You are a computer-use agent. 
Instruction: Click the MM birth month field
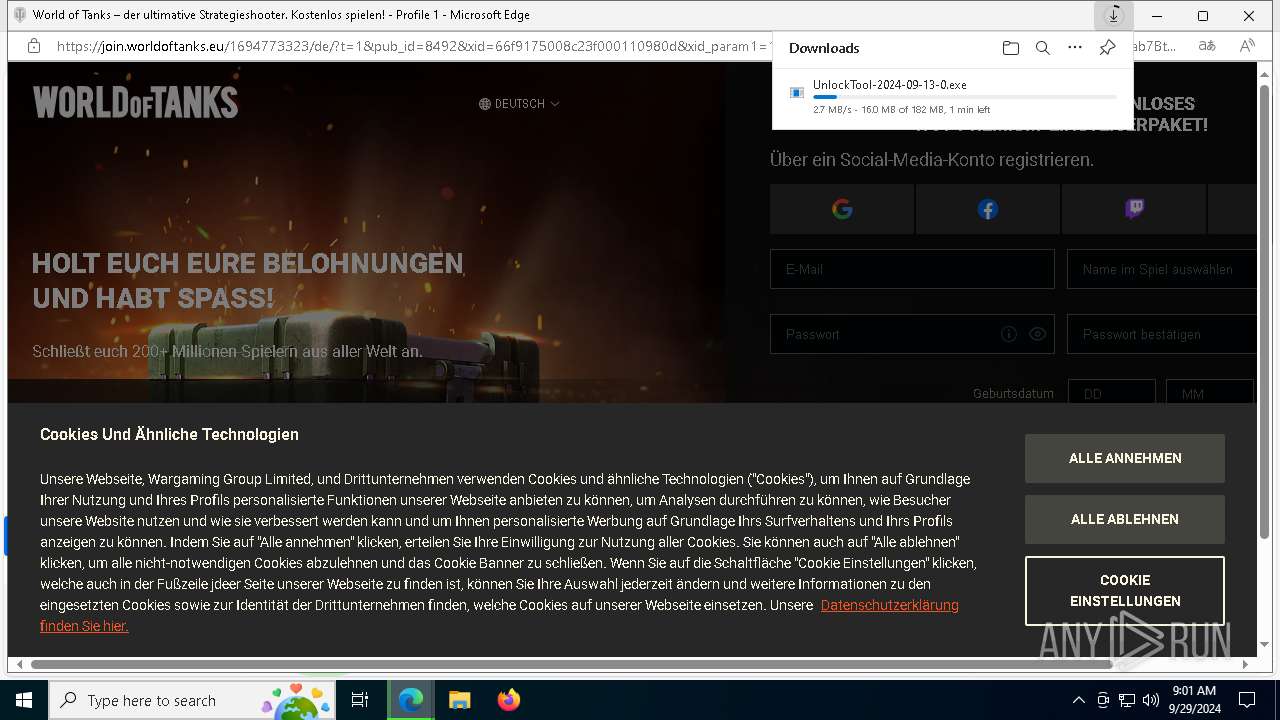[x=1210, y=392]
